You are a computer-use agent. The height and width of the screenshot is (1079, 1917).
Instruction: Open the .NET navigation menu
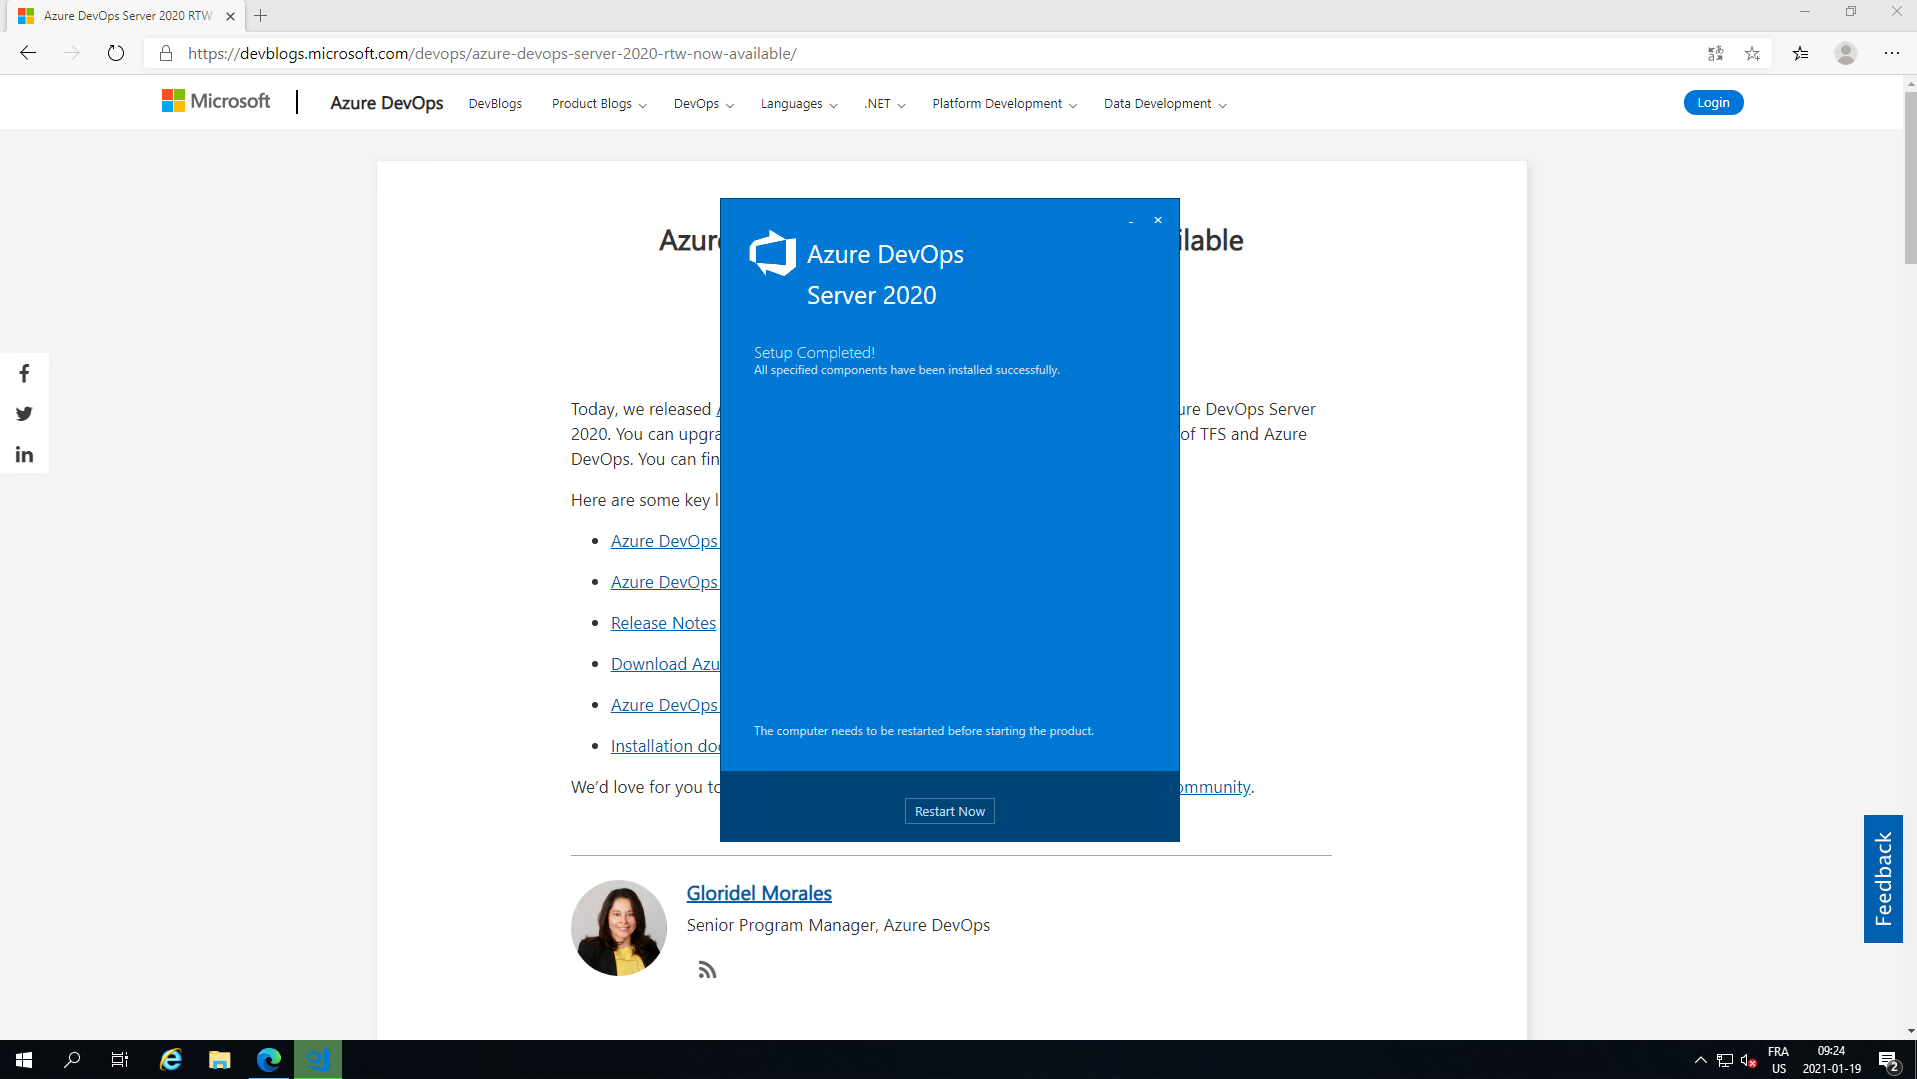[884, 104]
